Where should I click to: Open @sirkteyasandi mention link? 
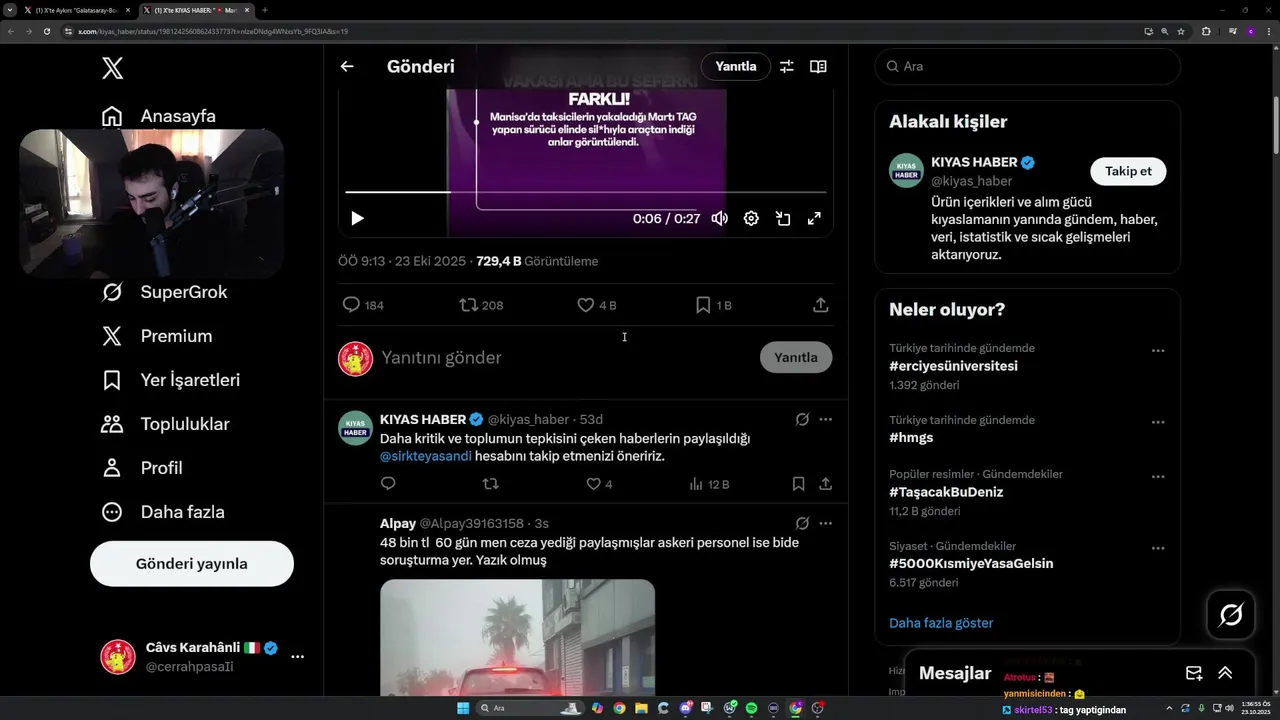426,456
